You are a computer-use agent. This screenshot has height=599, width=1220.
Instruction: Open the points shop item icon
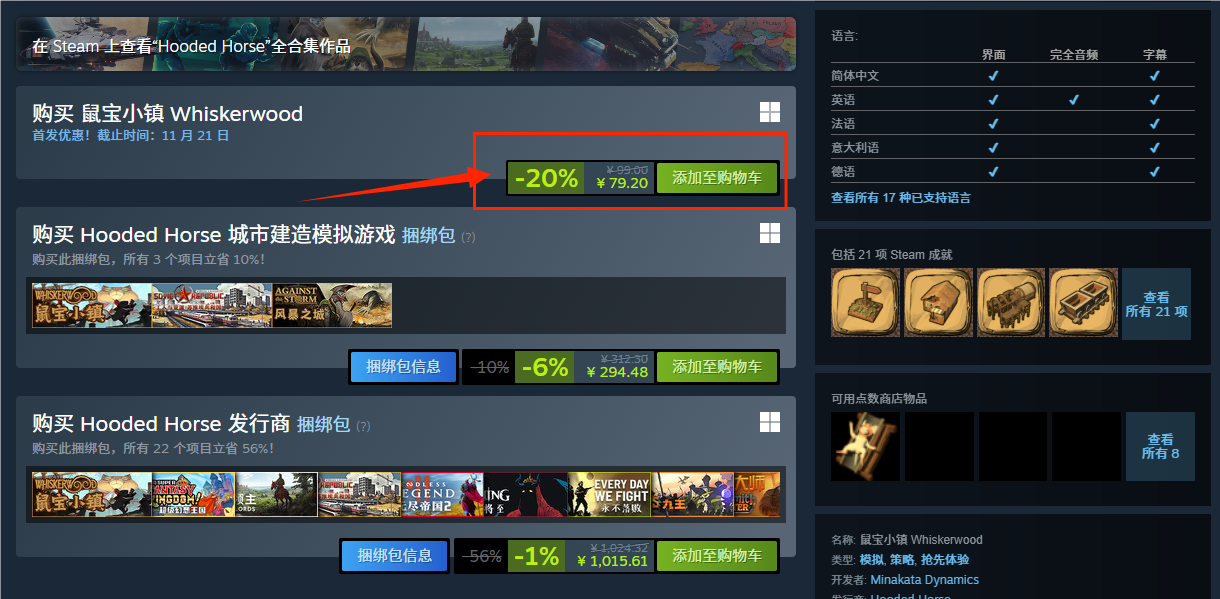[865, 446]
